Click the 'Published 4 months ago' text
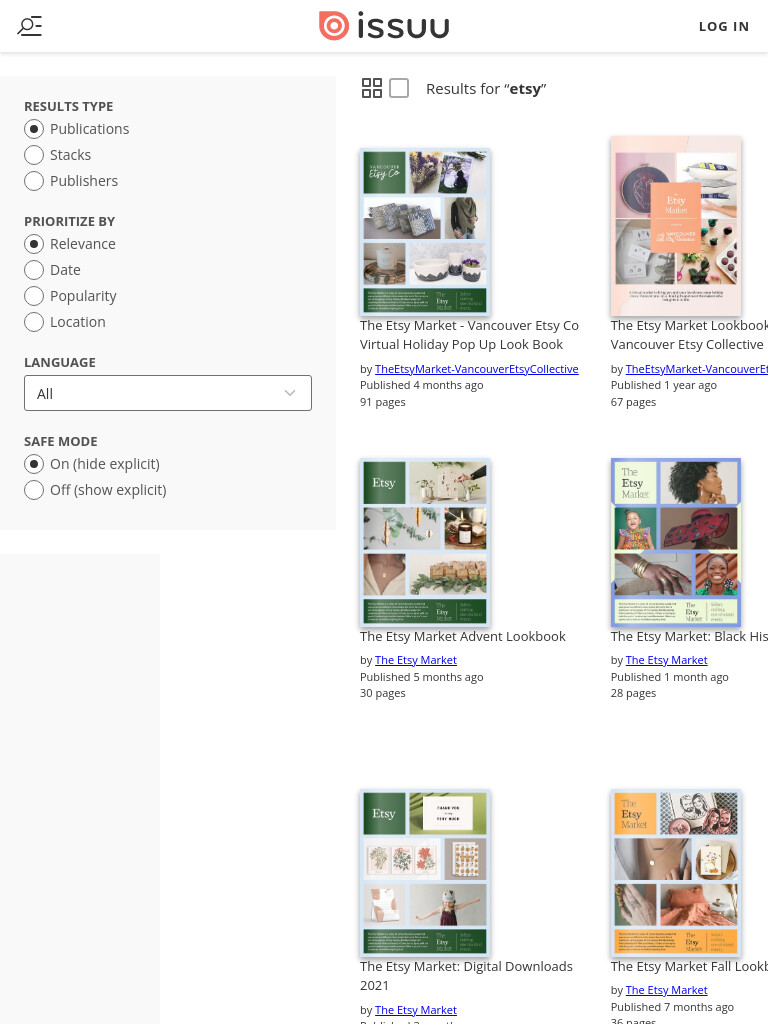Screen dimensions: 768x1024 click(x=422, y=385)
